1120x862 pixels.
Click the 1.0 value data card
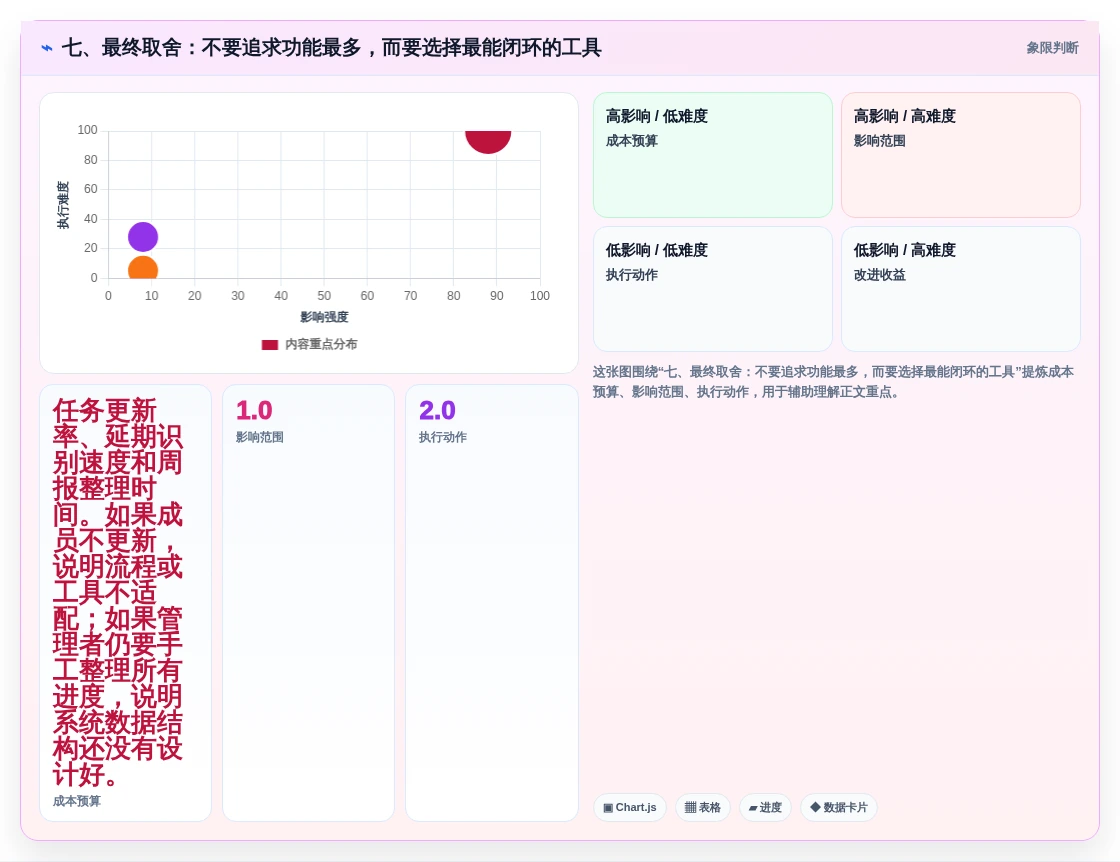click(x=309, y=603)
